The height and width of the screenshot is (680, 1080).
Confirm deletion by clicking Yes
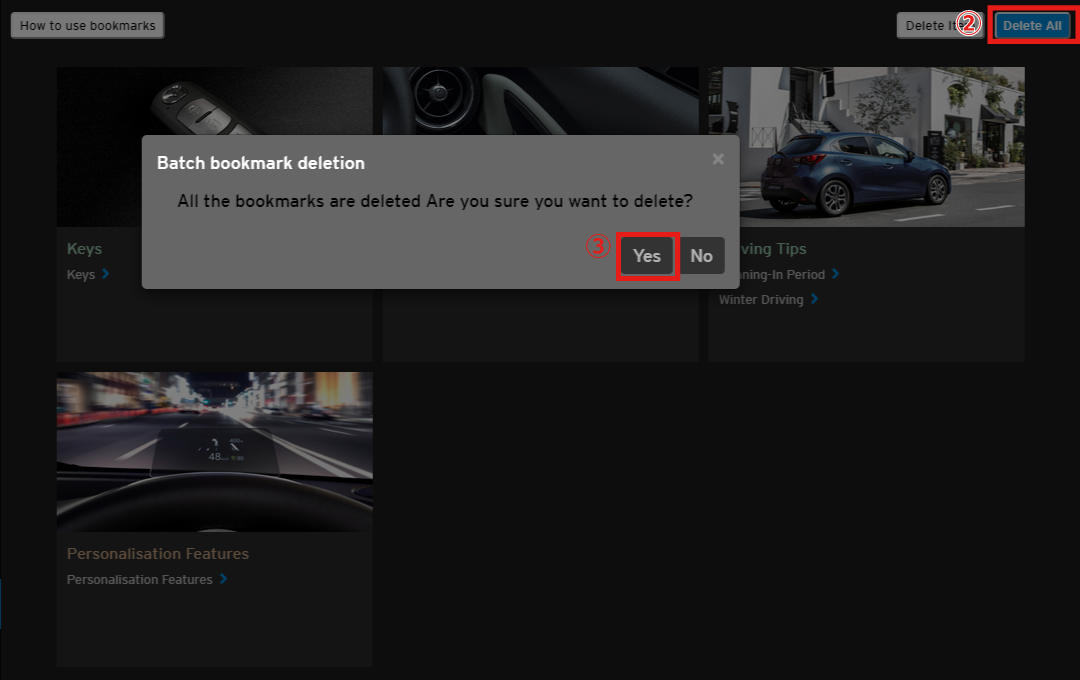pyautogui.click(x=647, y=256)
